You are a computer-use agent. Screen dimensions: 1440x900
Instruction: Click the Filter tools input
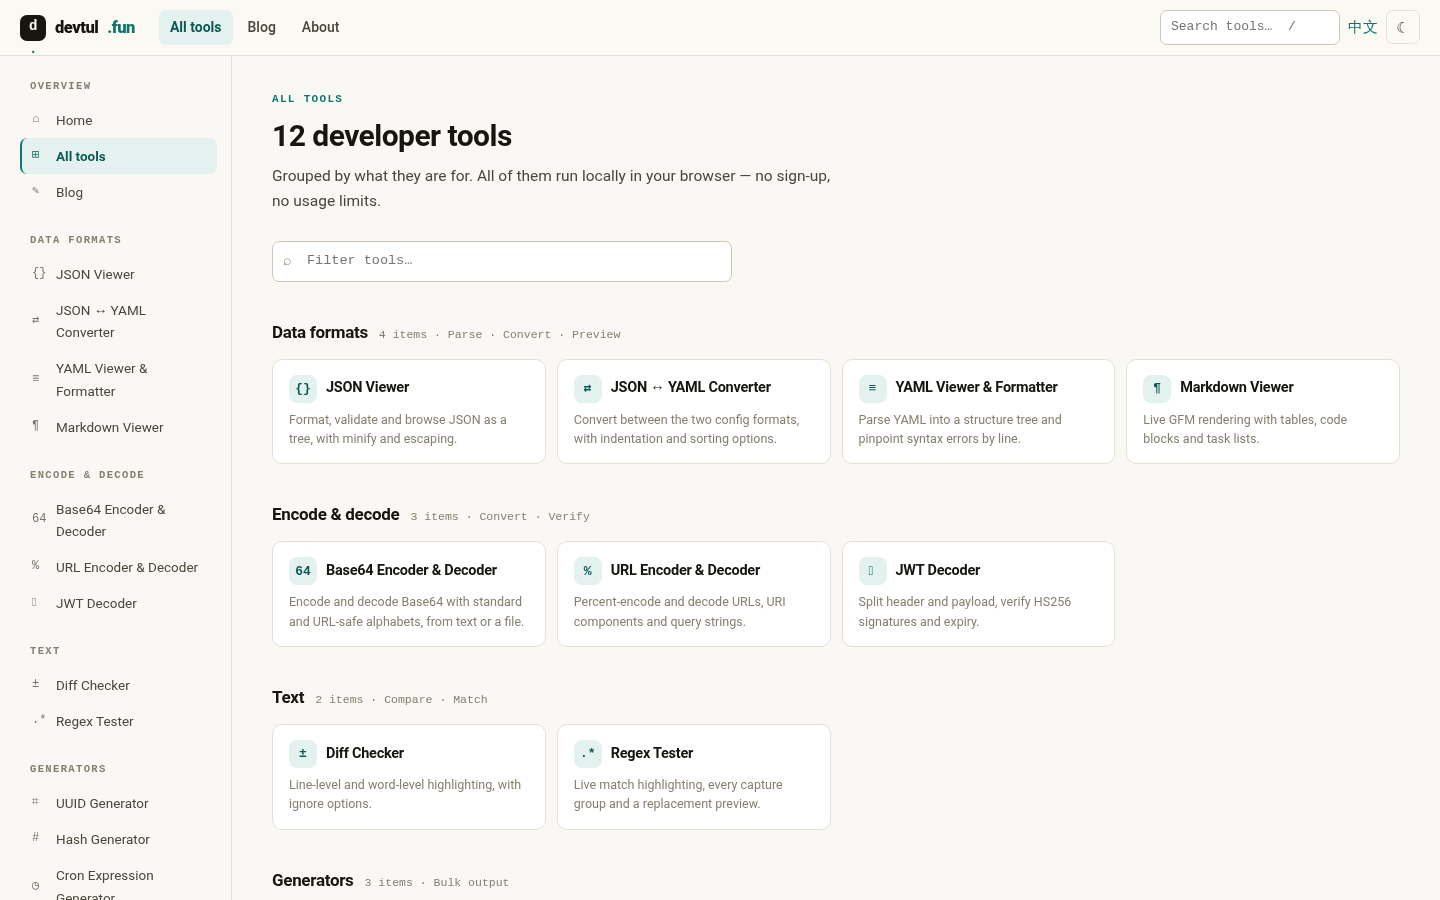pyautogui.click(x=502, y=261)
